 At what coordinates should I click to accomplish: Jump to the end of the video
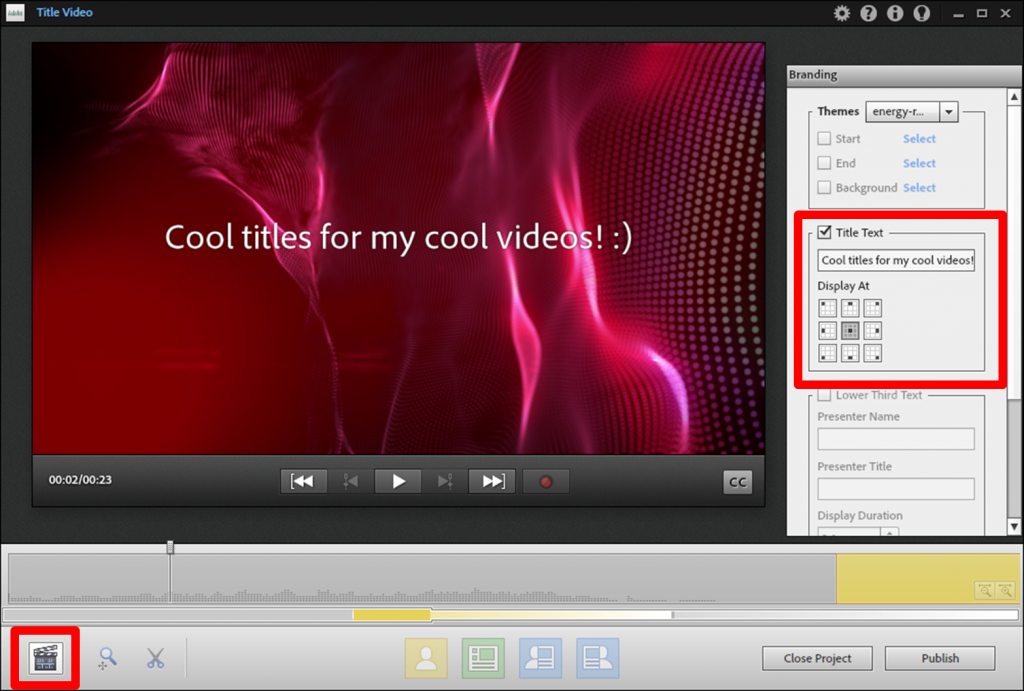tap(493, 481)
